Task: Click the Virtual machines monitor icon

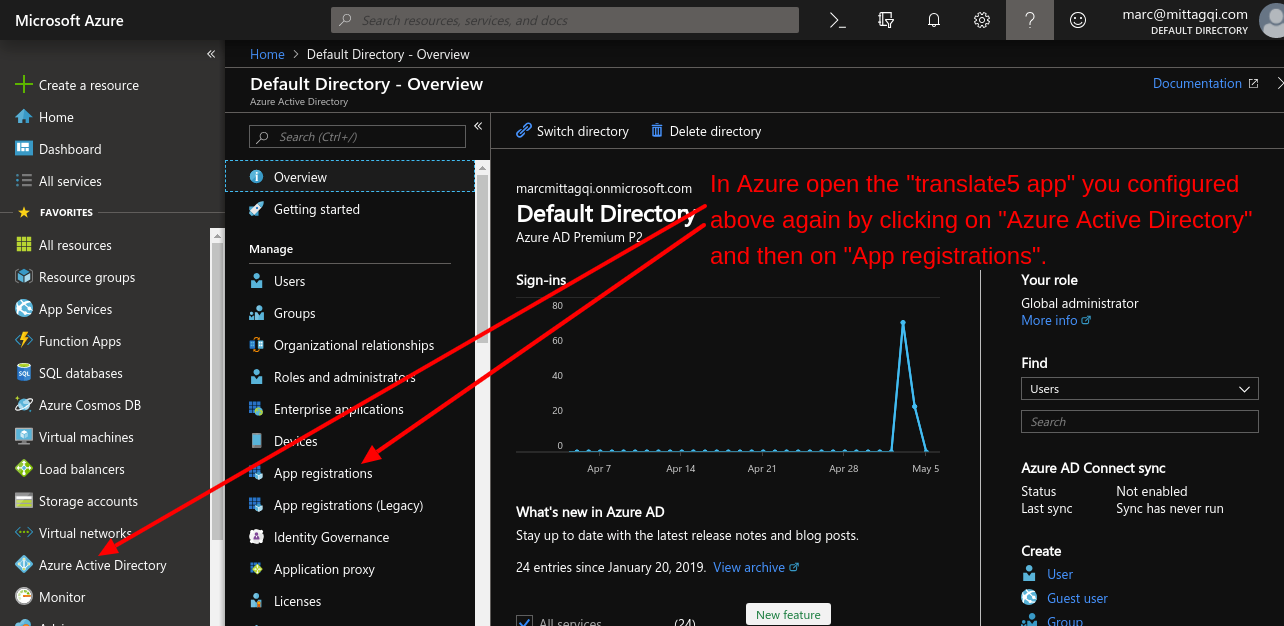Action: point(24,437)
